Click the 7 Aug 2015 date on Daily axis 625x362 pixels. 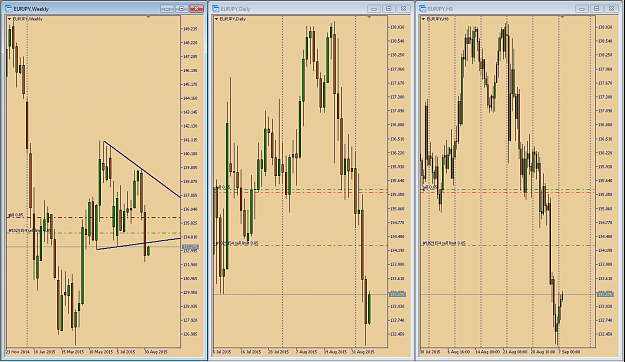pyautogui.click(x=306, y=352)
